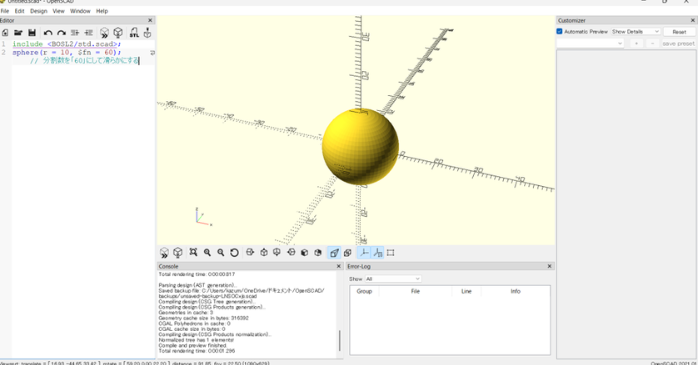Switch to the Top view
Screen dimensions: 698x365
(264, 252)
